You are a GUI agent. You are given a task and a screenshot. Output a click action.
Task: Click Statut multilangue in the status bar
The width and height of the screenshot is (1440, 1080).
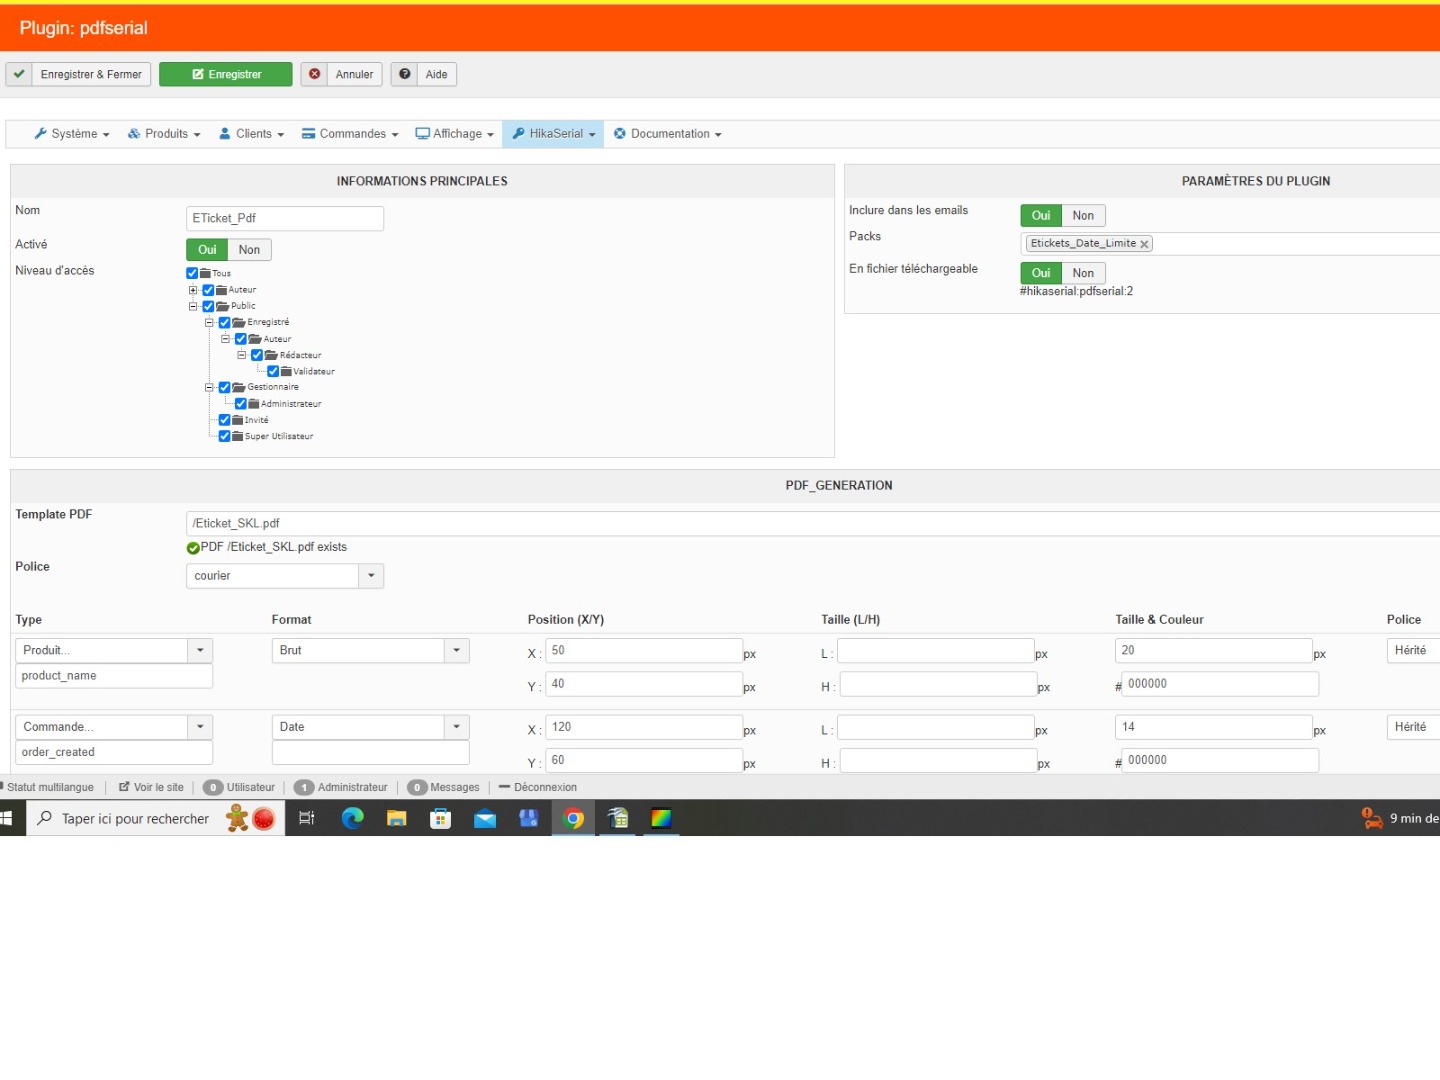click(x=49, y=788)
